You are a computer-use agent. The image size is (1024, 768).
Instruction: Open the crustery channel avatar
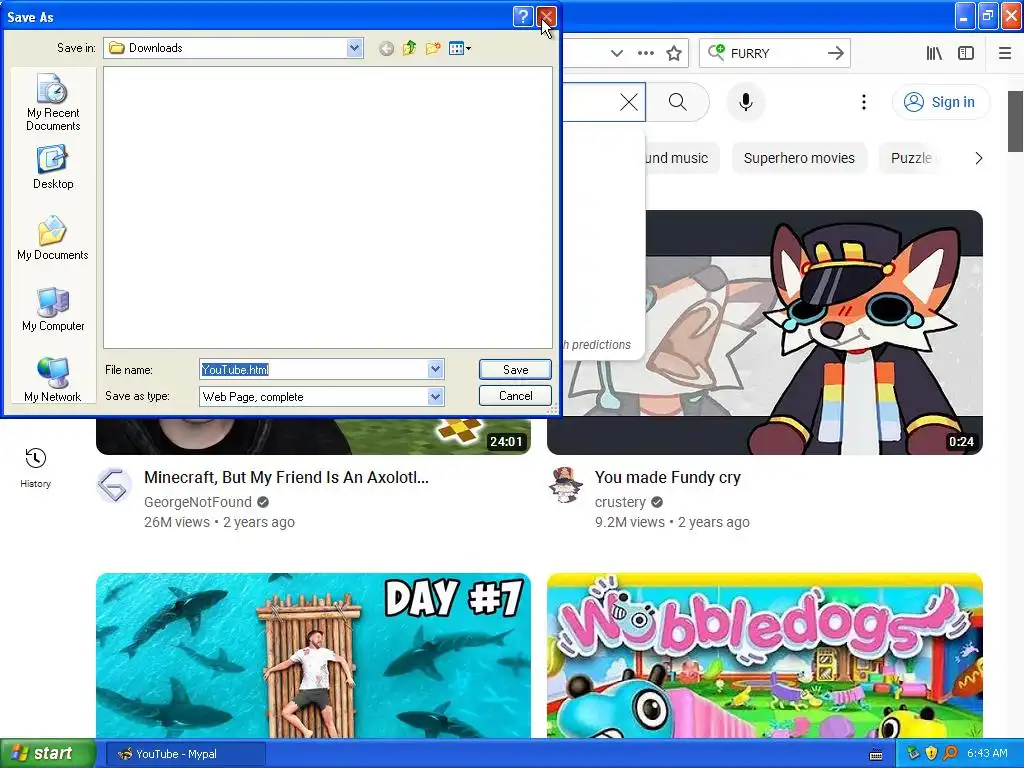point(566,485)
